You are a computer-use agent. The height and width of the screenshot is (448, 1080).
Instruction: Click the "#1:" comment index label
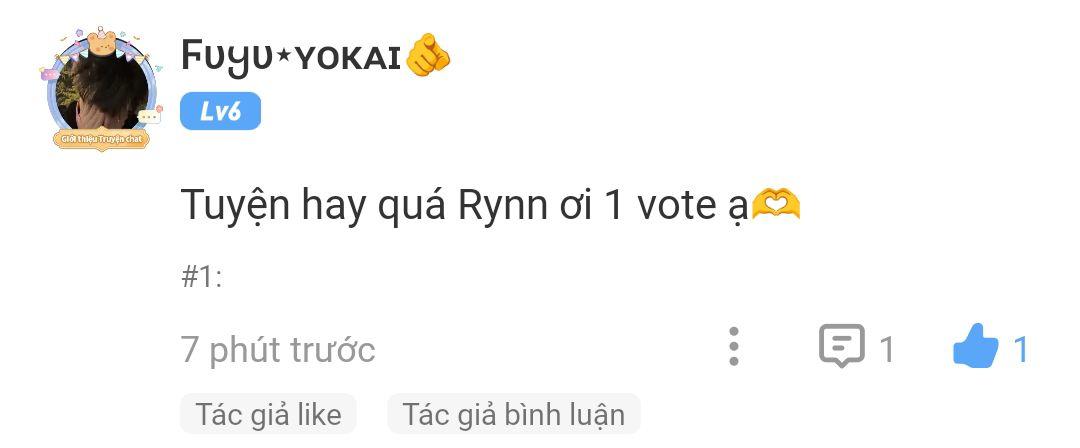click(202, 278)
